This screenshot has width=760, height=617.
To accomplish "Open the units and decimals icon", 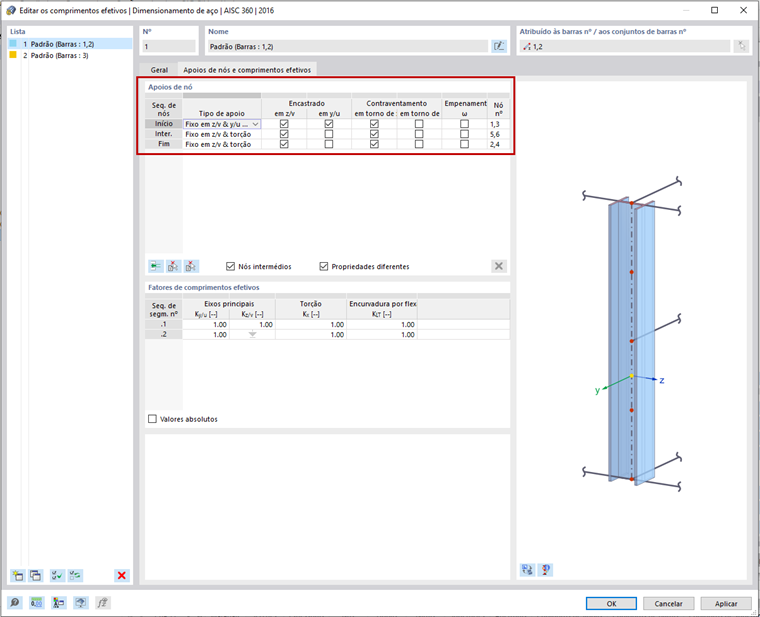I will click(x=36, y=602).
